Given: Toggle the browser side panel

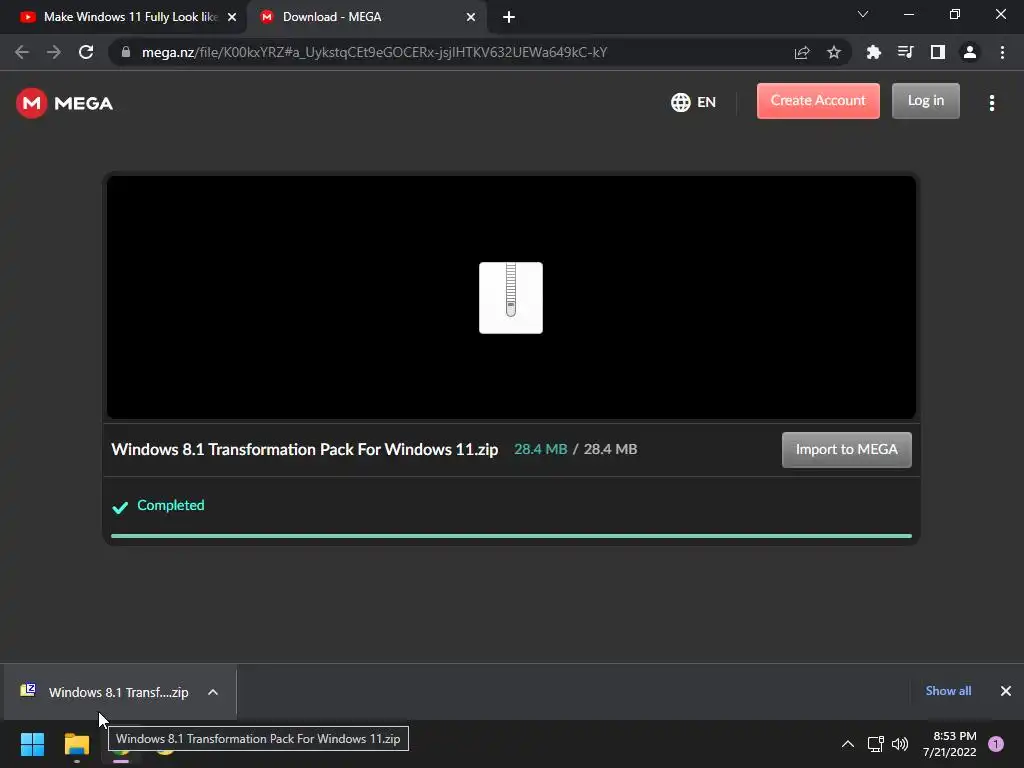Looking at the screenshot, I should 938,52.
